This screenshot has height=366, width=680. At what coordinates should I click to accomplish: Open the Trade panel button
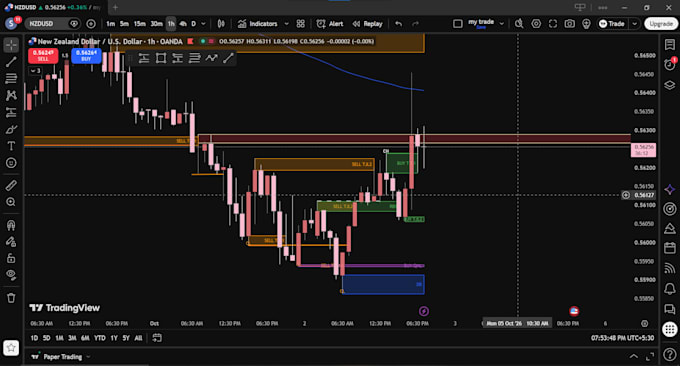coord(612,24)
